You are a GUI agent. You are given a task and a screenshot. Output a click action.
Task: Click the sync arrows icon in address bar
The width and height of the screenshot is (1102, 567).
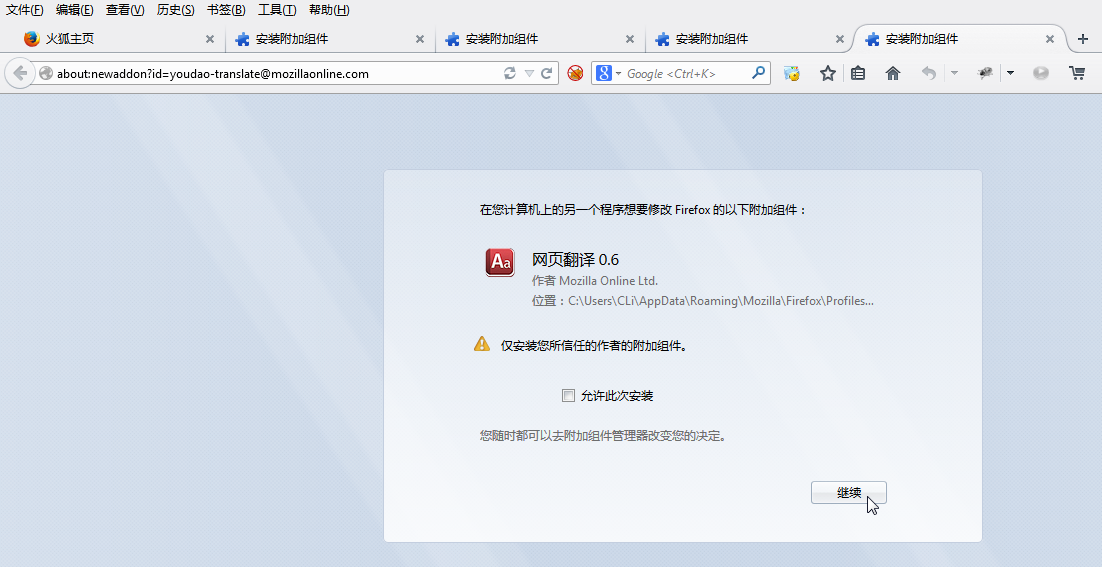(510, 73)
